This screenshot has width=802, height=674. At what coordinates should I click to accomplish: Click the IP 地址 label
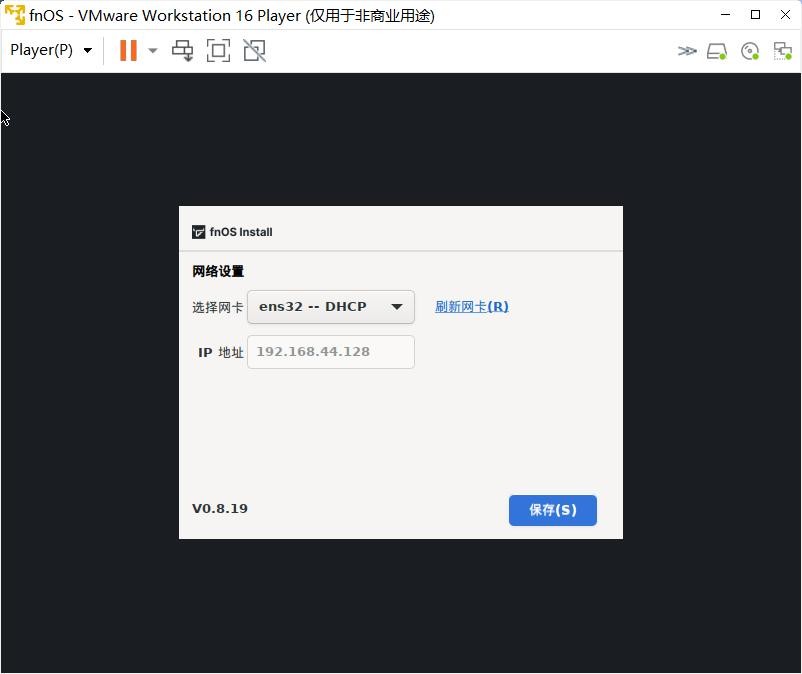tap(220, 352)
